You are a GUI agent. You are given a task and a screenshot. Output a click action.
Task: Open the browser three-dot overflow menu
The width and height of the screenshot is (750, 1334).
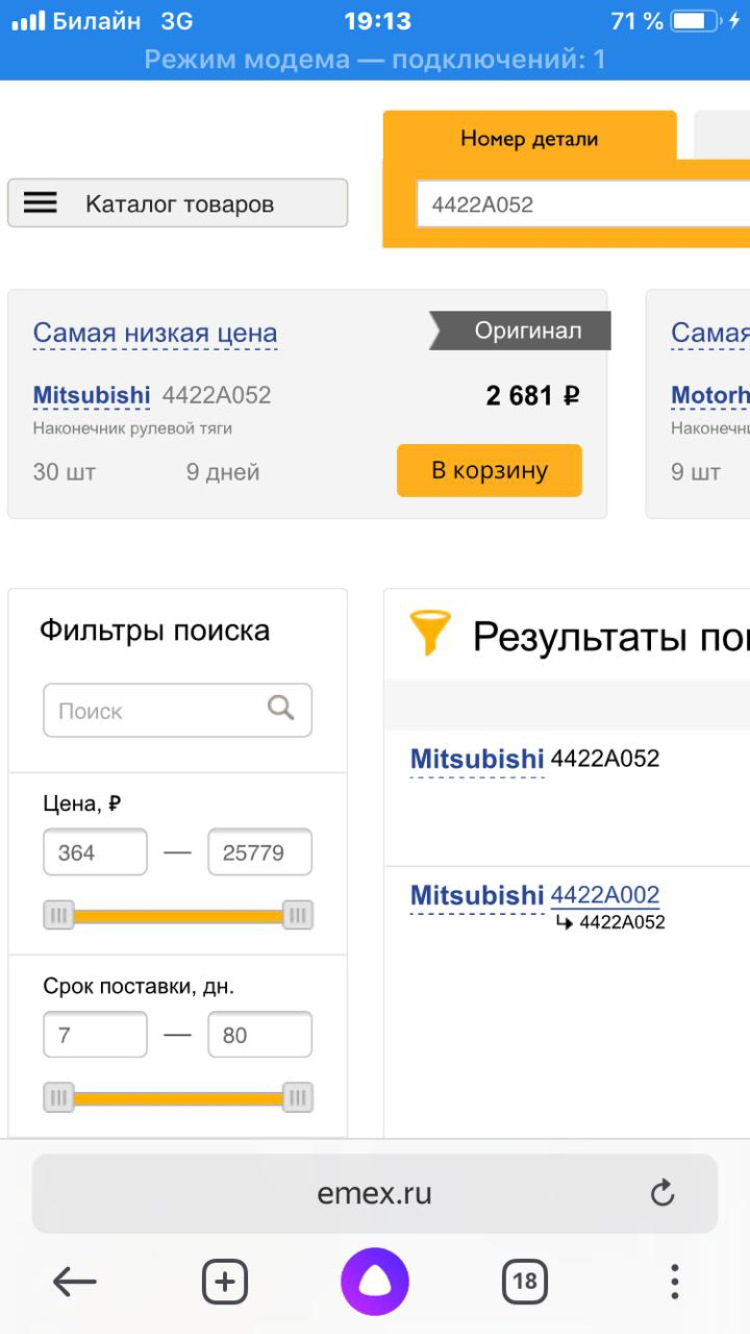pyautogui.click(x=675, y=1280)
